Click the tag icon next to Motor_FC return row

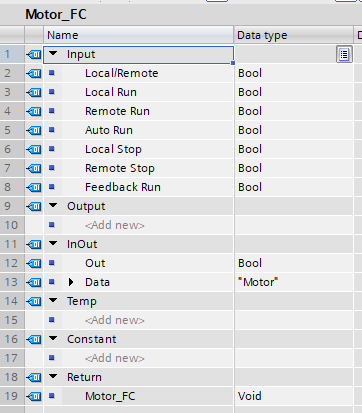click(34, 396)
